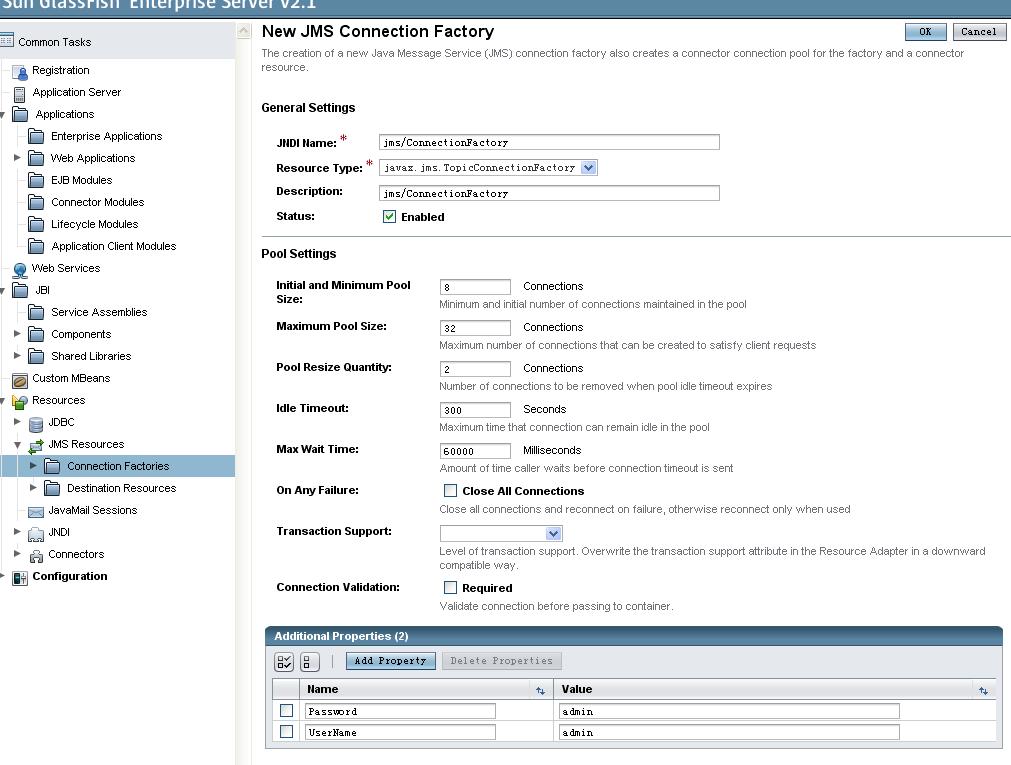Click the Lifecycle Modules folder icon

click(36, 224)
